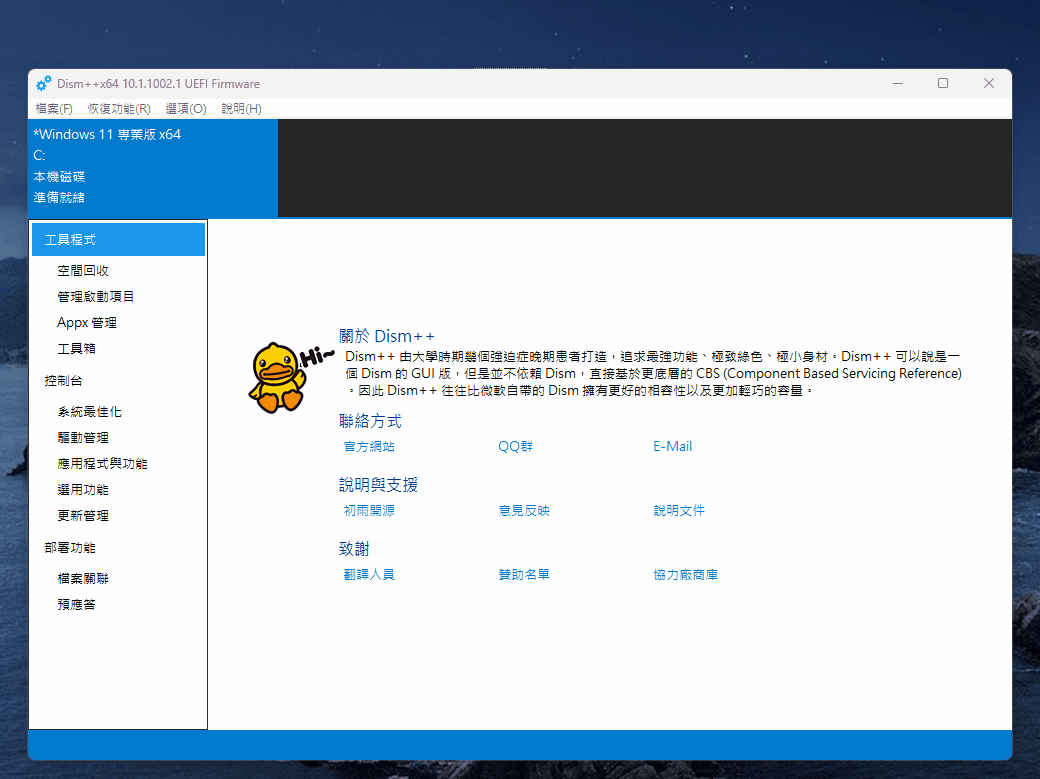Open 管理啟動項目 in the sidebar
This screenshot has width=1040, height=779.
pyautogui.click(x=96, y=297)
